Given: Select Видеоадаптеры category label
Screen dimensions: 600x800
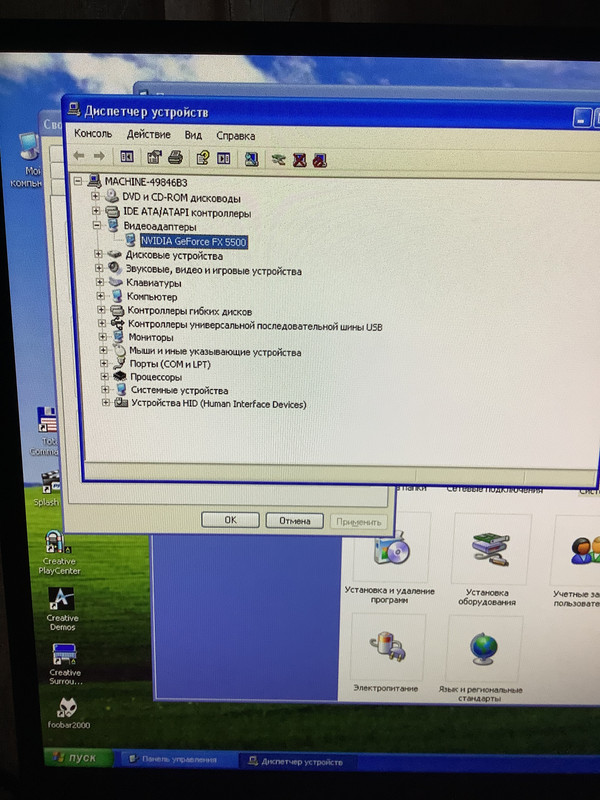Looking at the screenshot, I should (160, 227).
